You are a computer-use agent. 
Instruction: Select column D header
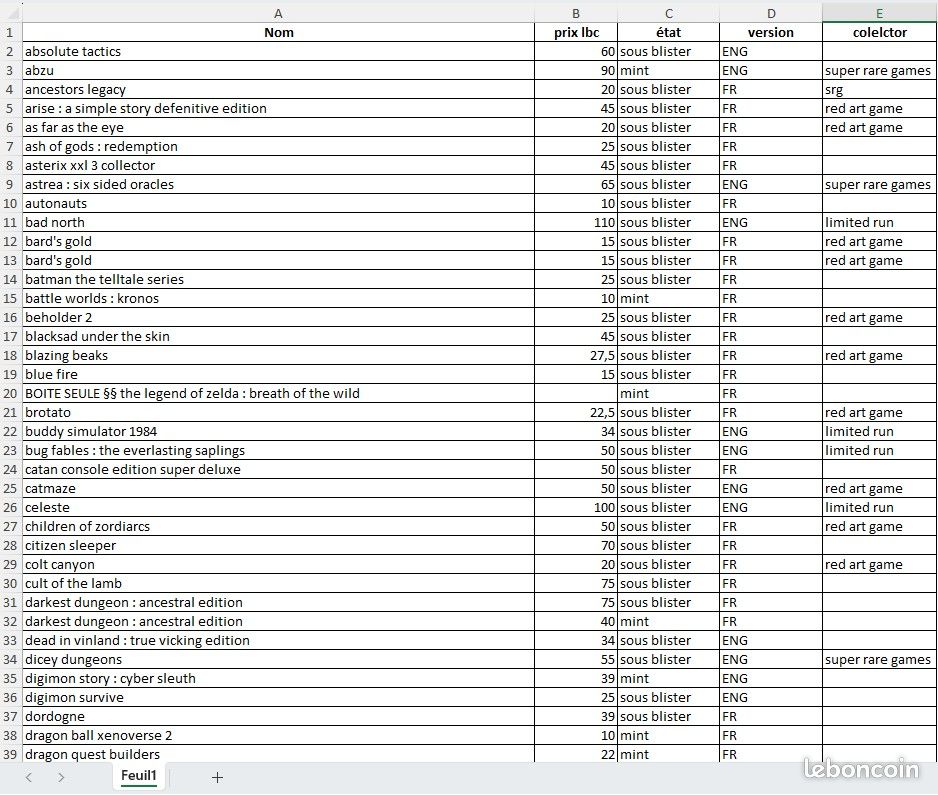[771, 13]
